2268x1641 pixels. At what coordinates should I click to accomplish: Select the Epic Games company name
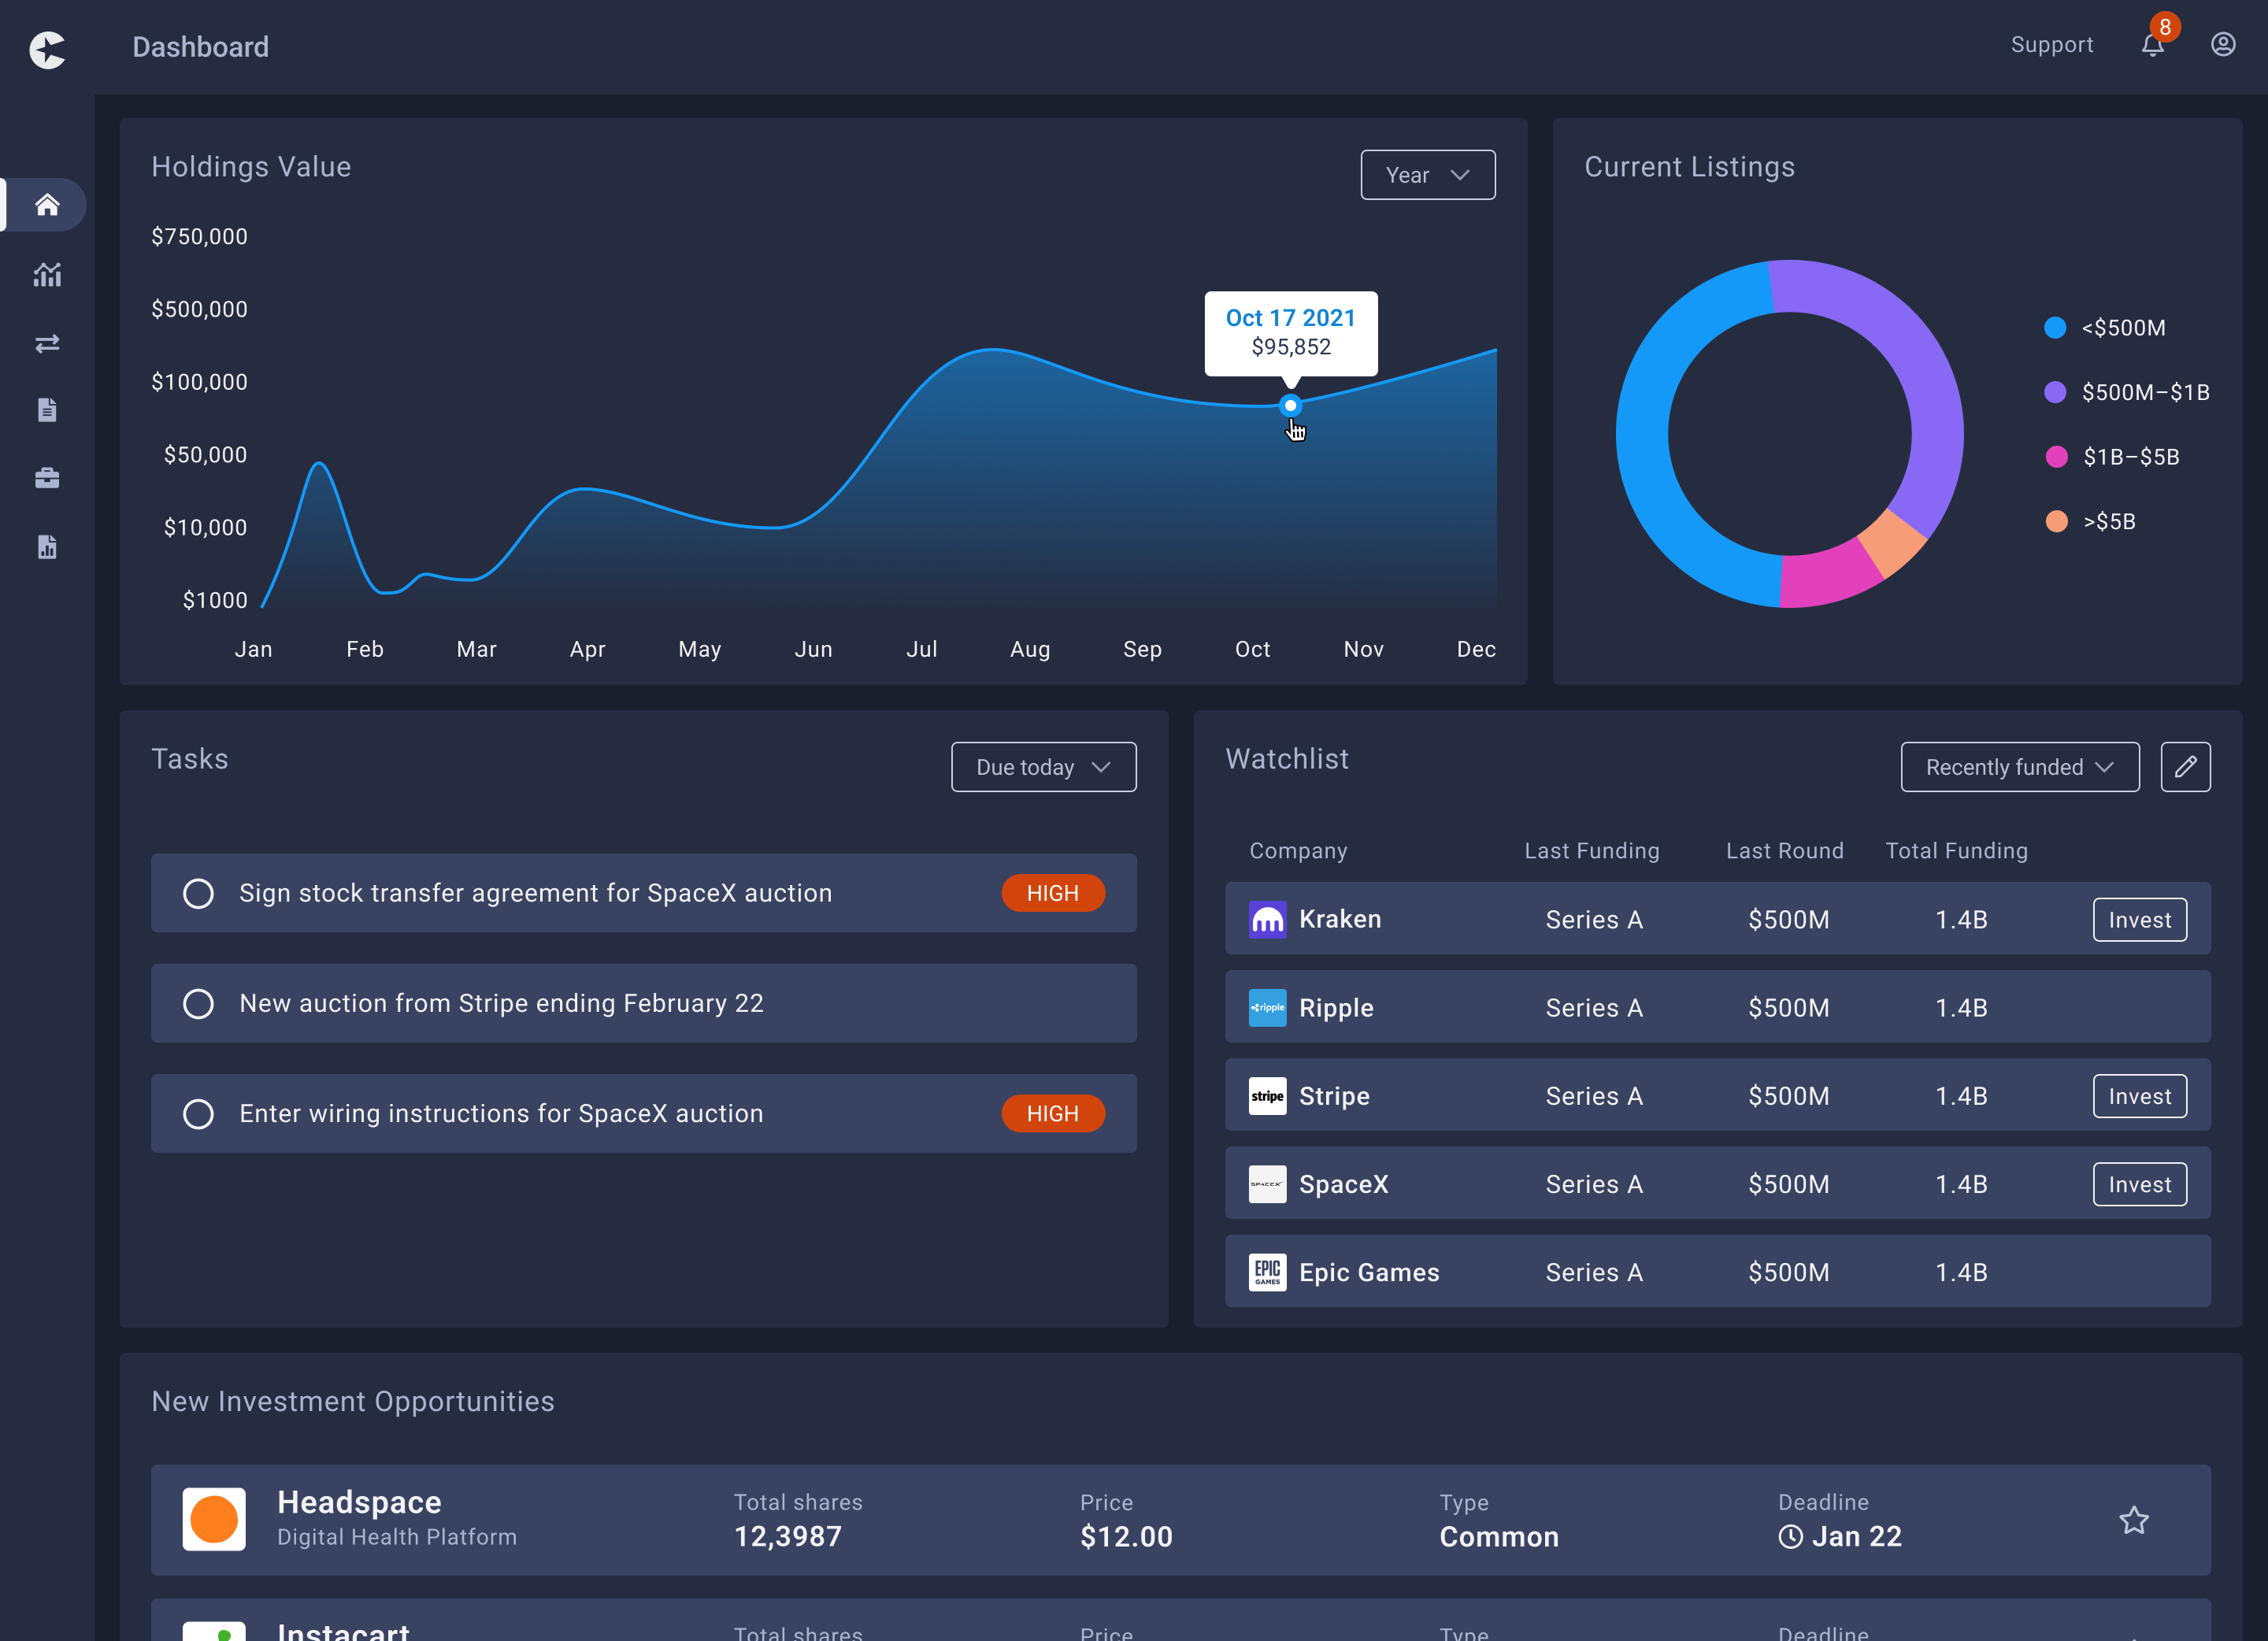1369,1272
